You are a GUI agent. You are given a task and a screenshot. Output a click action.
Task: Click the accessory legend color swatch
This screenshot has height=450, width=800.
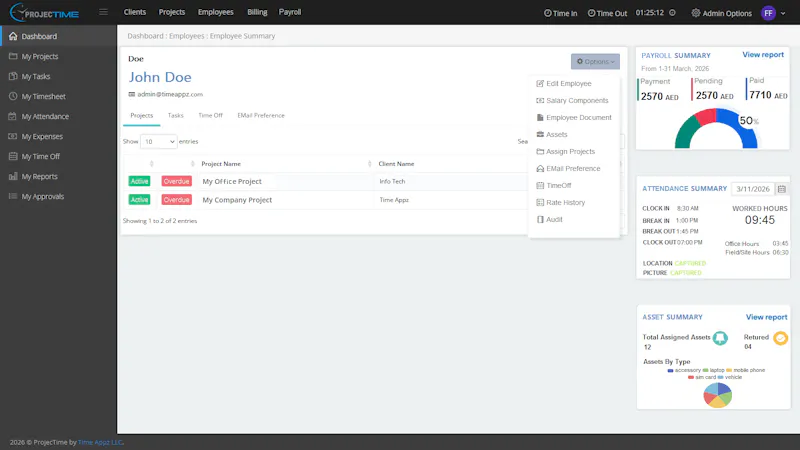pos(670,370)
